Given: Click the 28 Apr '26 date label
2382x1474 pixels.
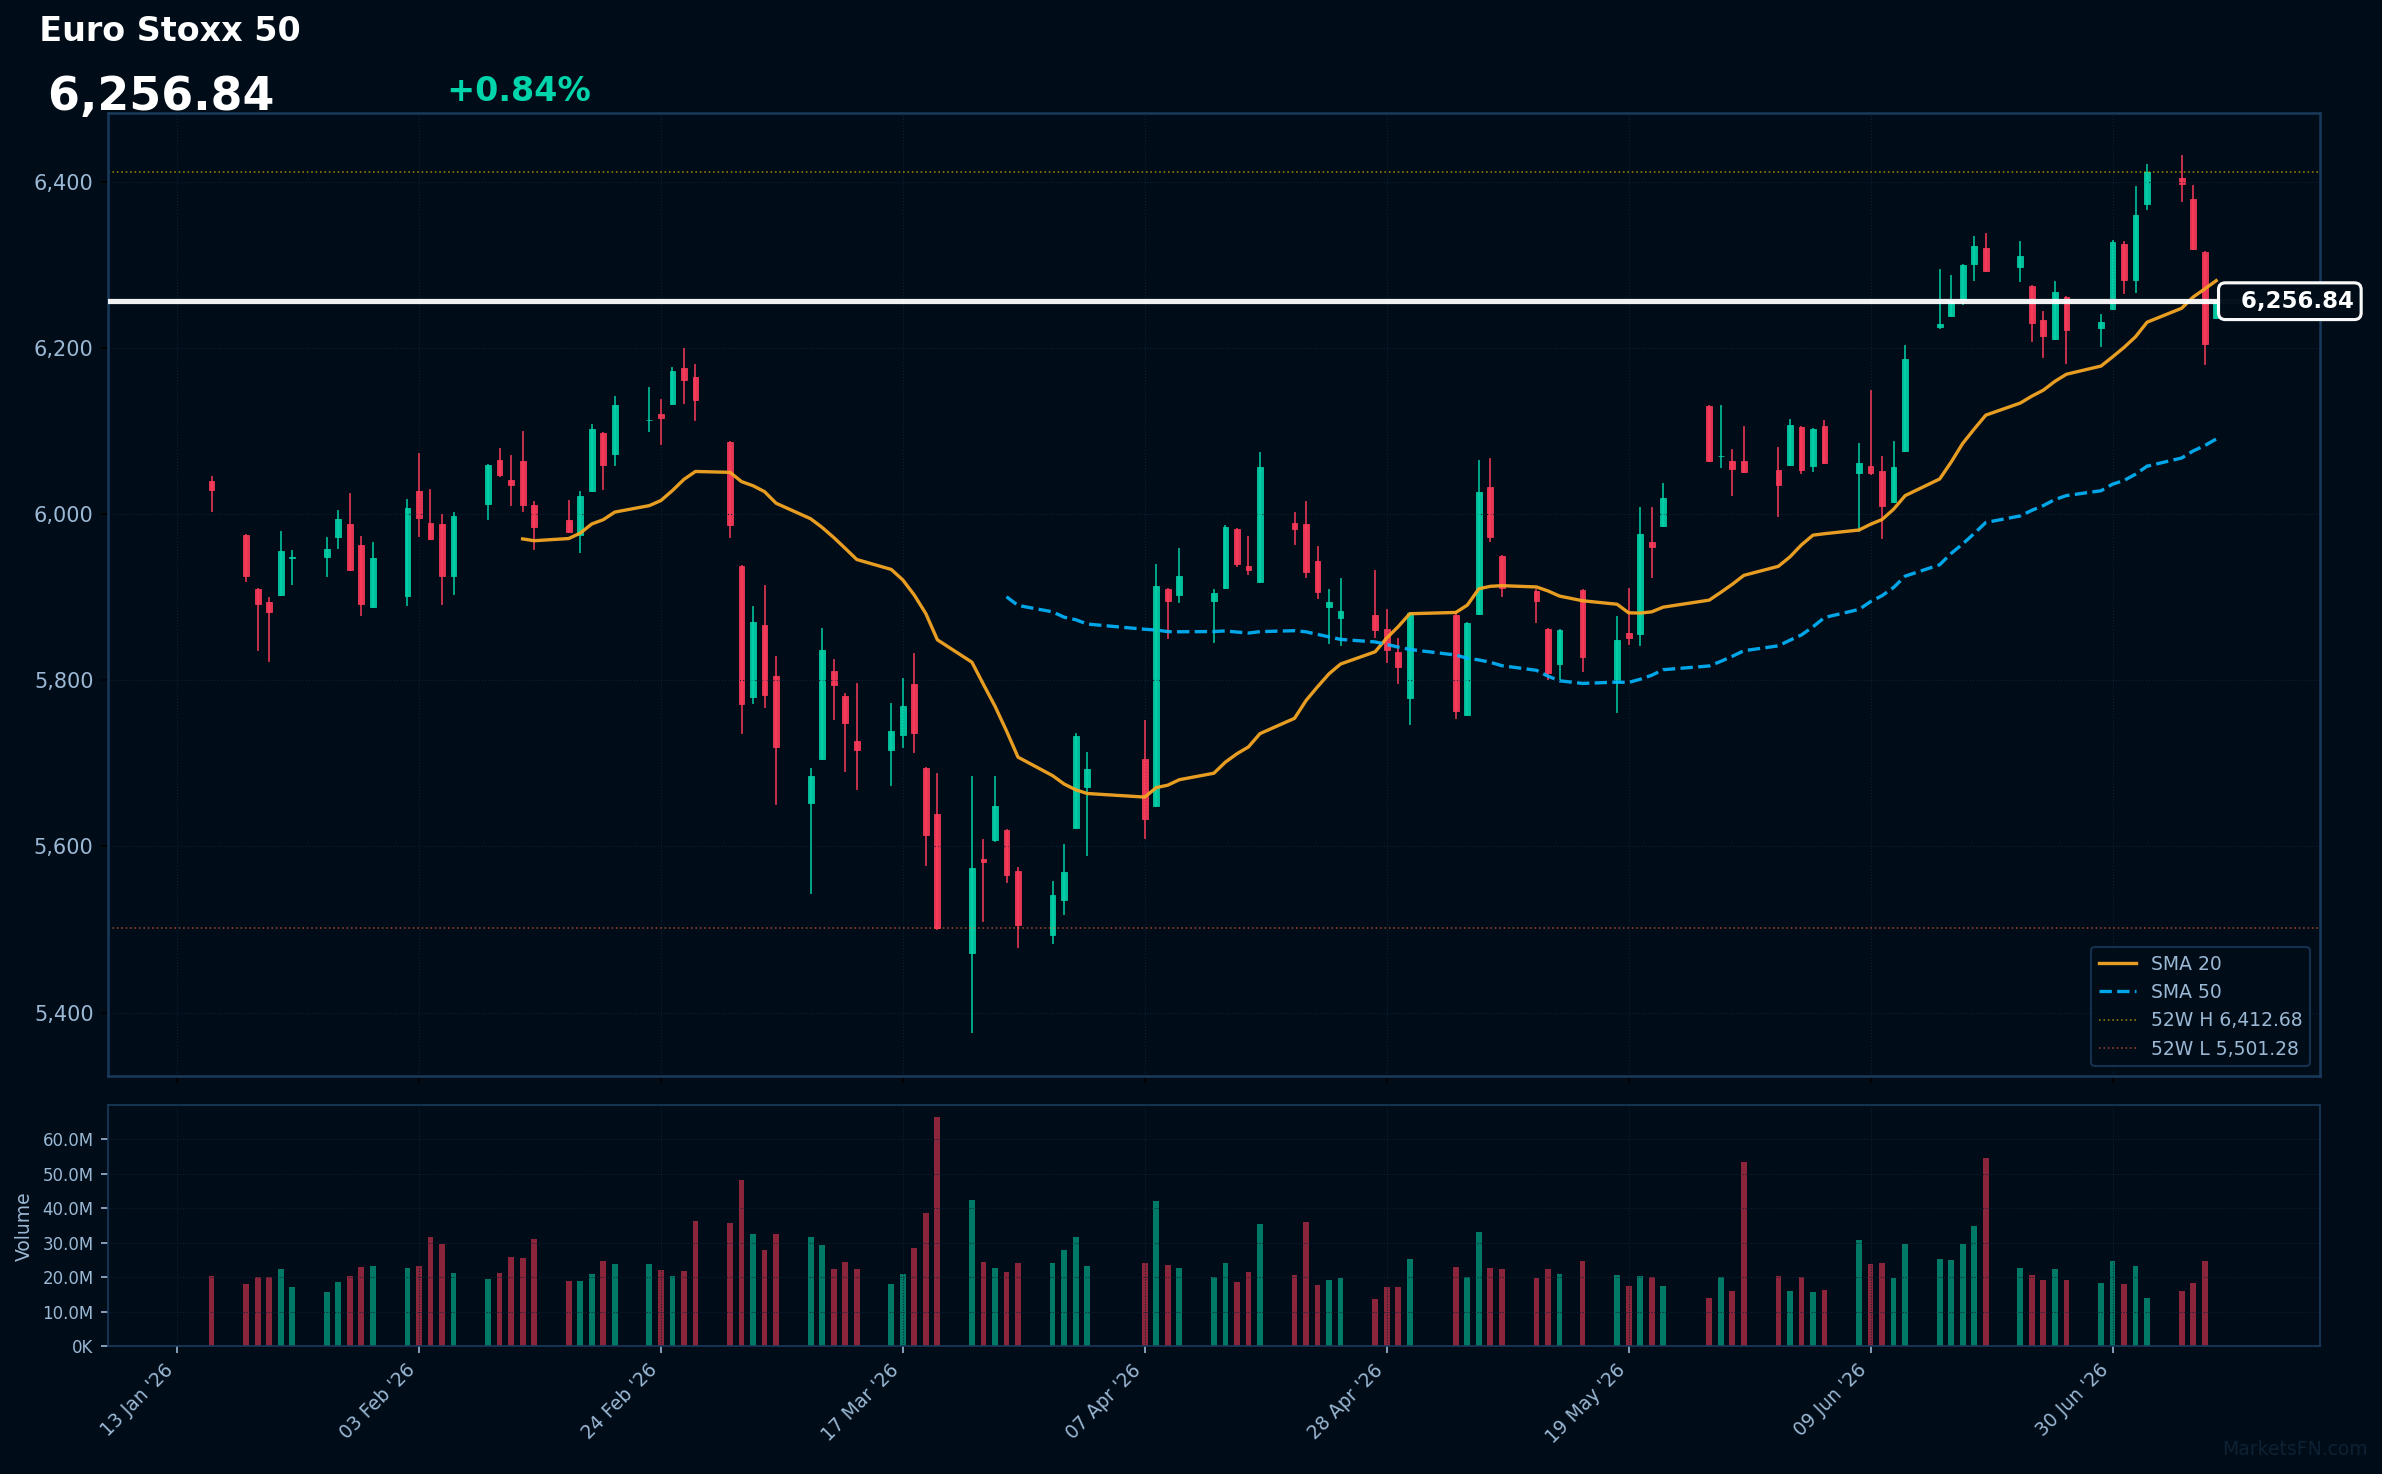Looking at the screenshot, I should point(1345,1400).
